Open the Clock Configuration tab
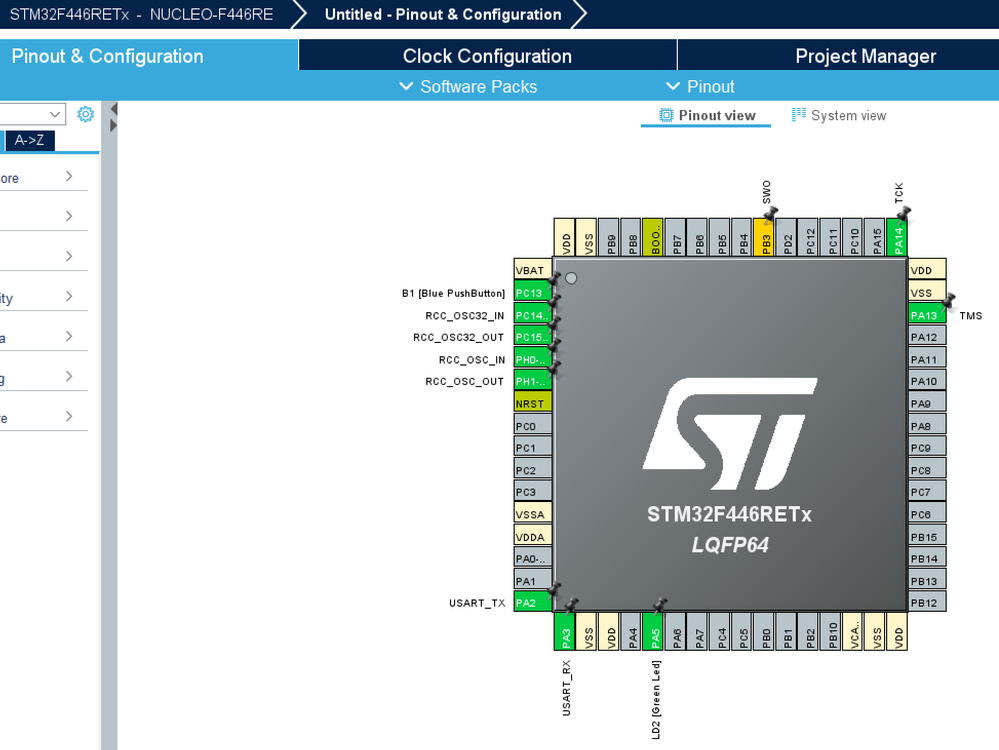The image size is (999, 750). point(487,56)
